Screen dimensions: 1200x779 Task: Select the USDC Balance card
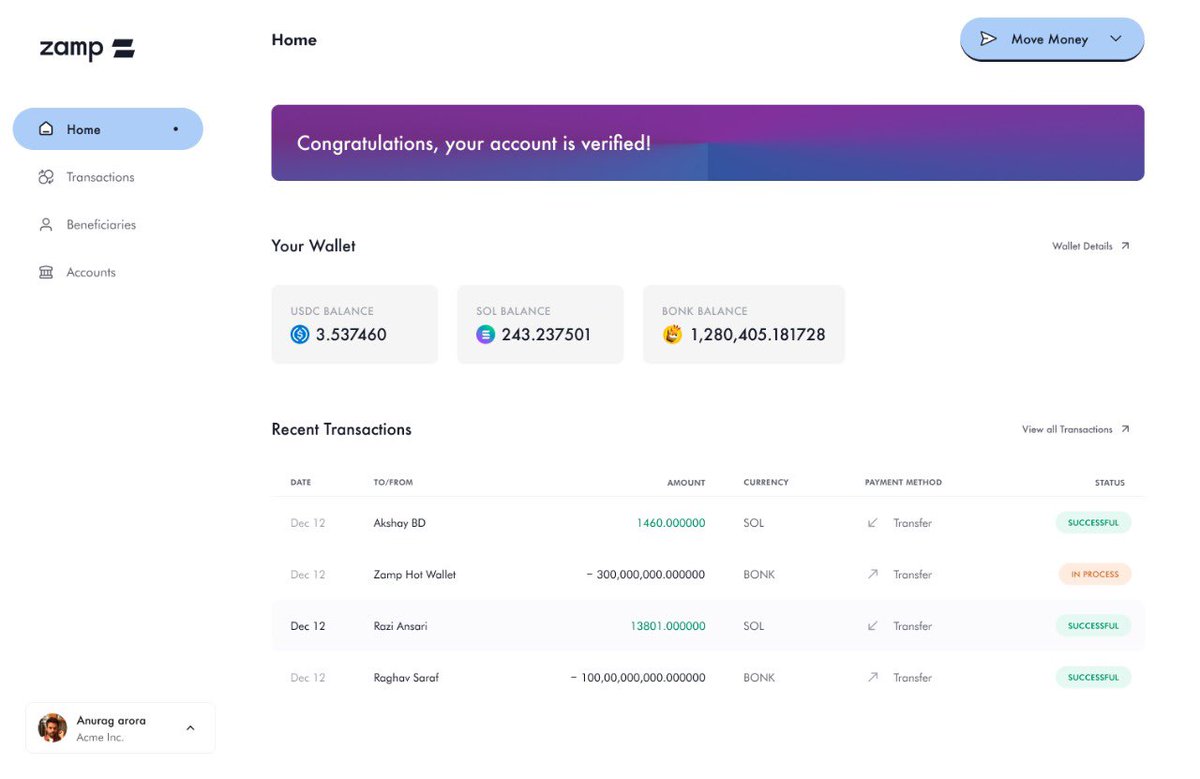pyautogui.click(x=354, y=324)
